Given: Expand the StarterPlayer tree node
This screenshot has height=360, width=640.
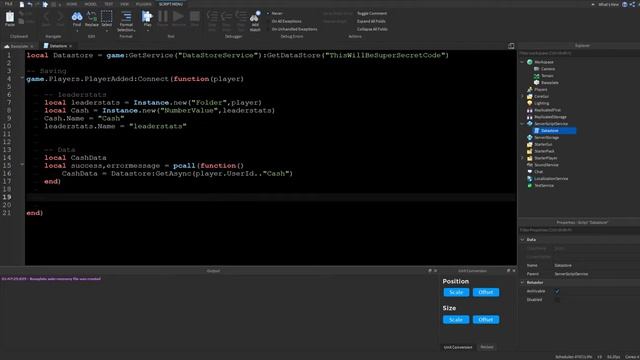Looking at the screenshot, I should [x=522, y=158].
